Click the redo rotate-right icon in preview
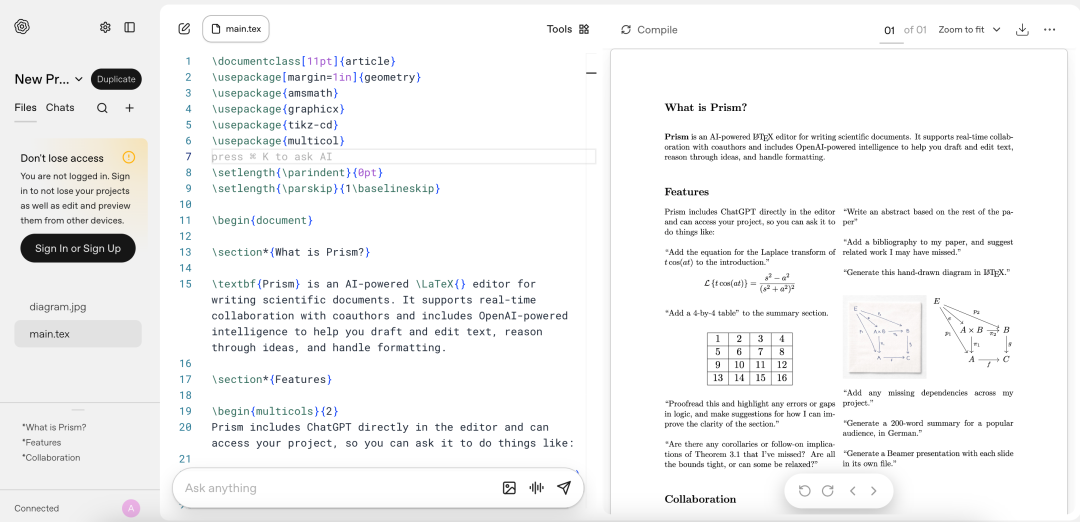This screenshot has width=1080, height=522. [x=828, y=491]
